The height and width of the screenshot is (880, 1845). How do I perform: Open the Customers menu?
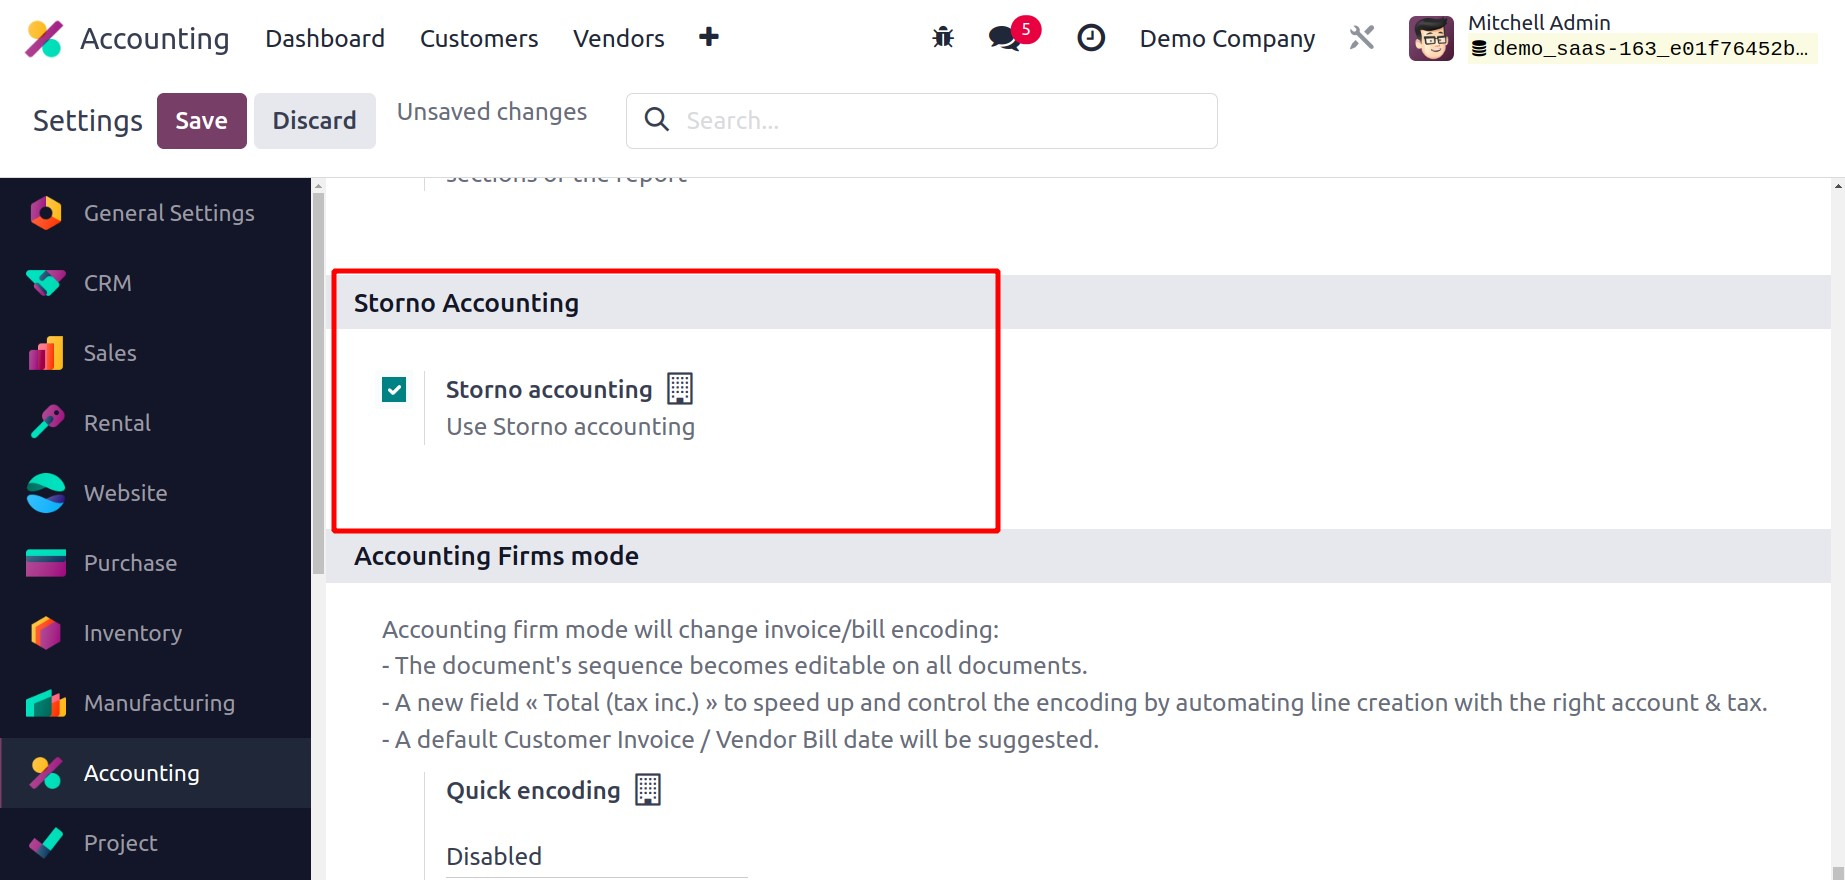(479, 39)
